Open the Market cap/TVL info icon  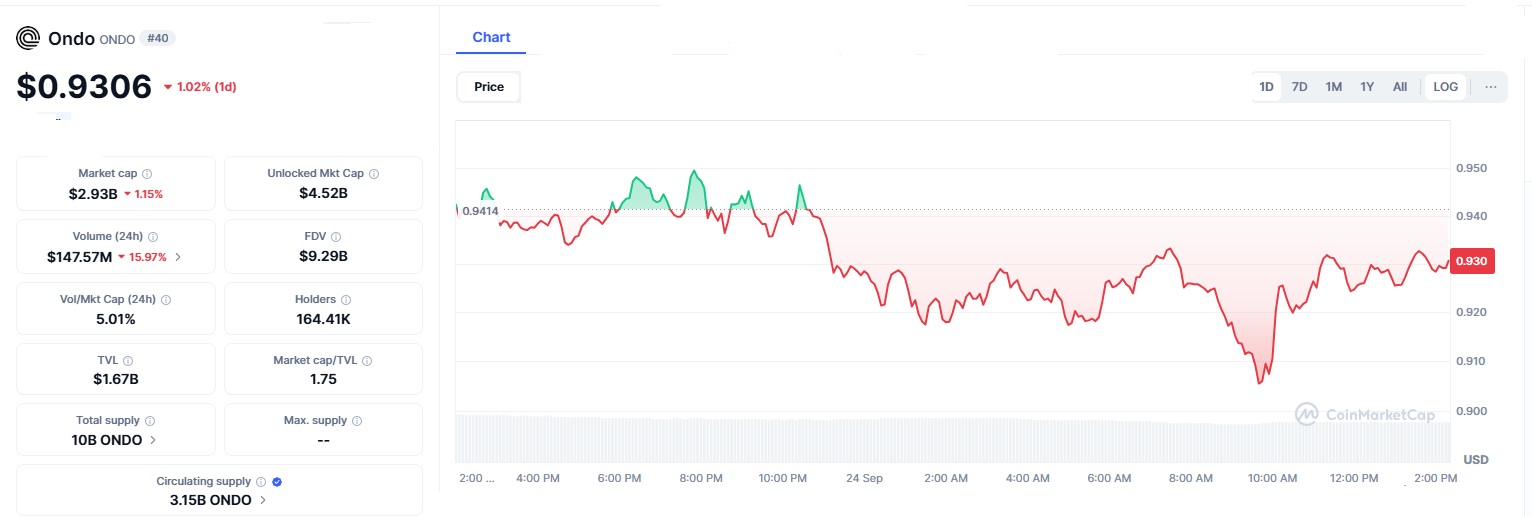pos(368,361)
